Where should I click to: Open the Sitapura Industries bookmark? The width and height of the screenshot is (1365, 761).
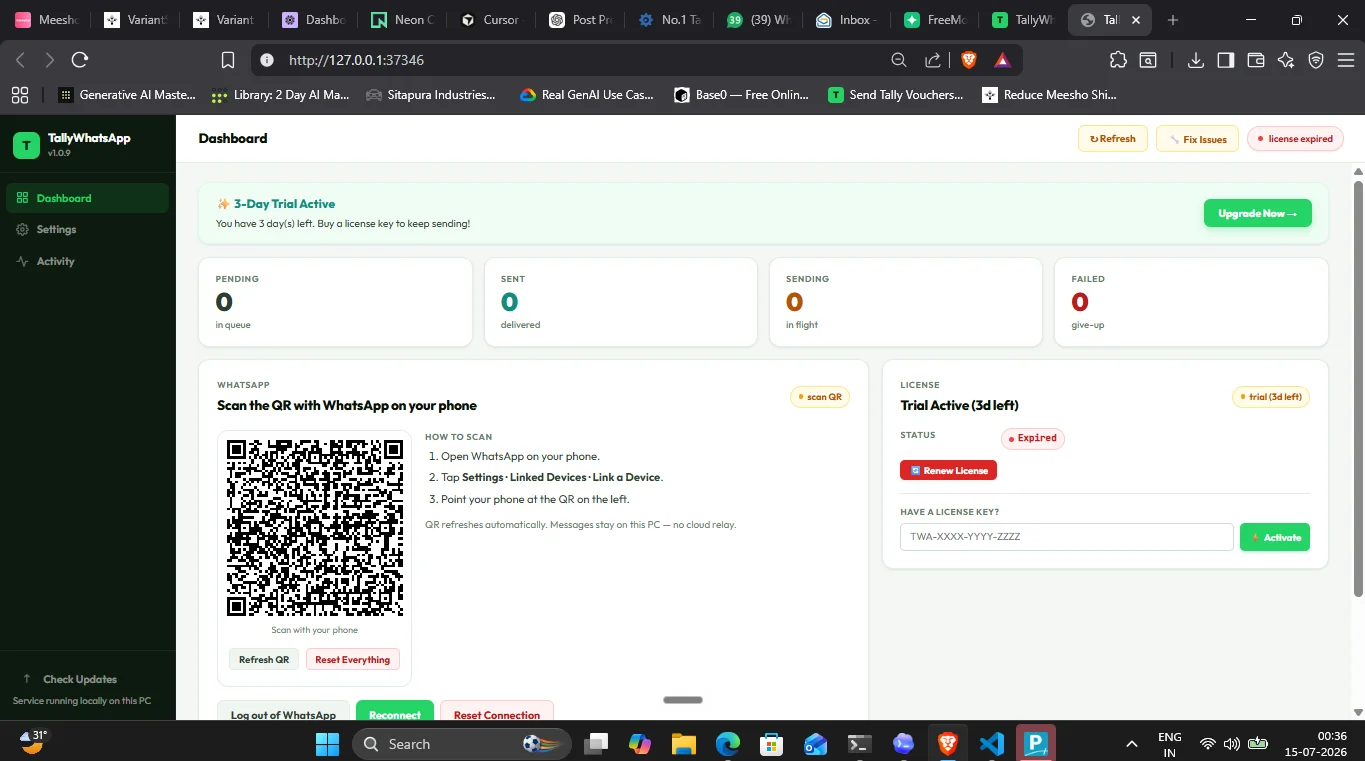(431, 95)
